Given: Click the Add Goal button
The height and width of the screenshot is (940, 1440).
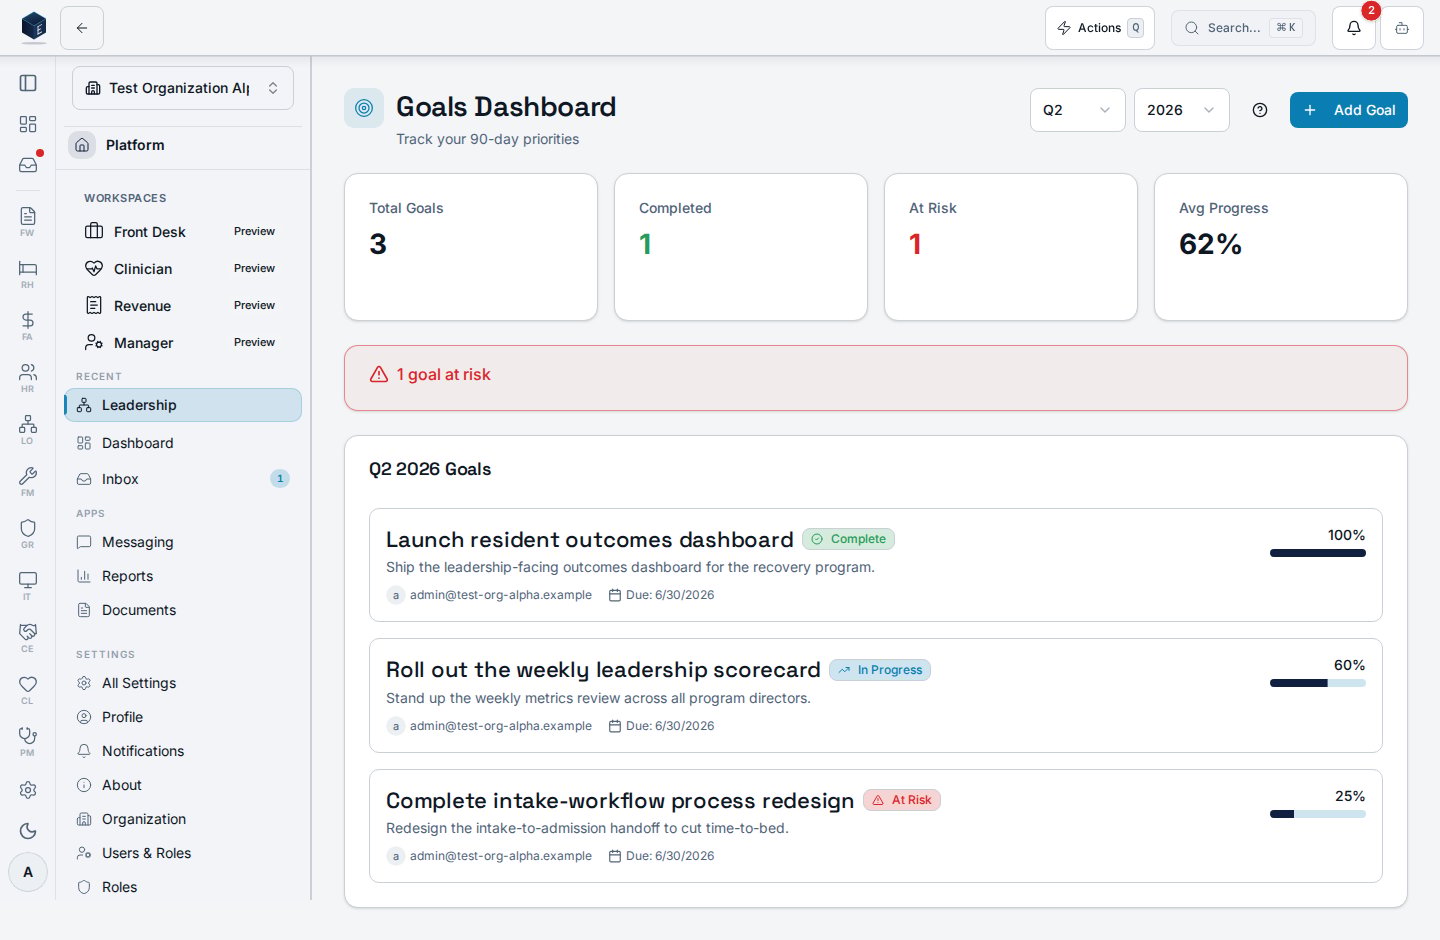Looking at the screenshot, I should [1349, 110].
